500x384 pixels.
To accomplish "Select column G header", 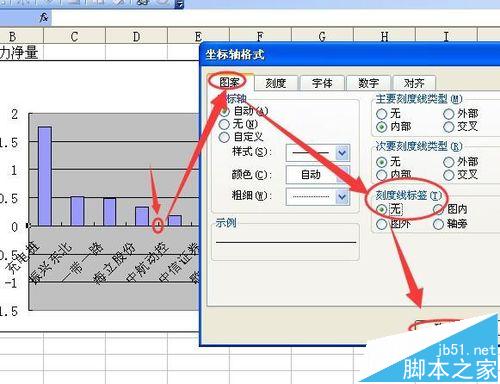I will [x=322, y=36].
